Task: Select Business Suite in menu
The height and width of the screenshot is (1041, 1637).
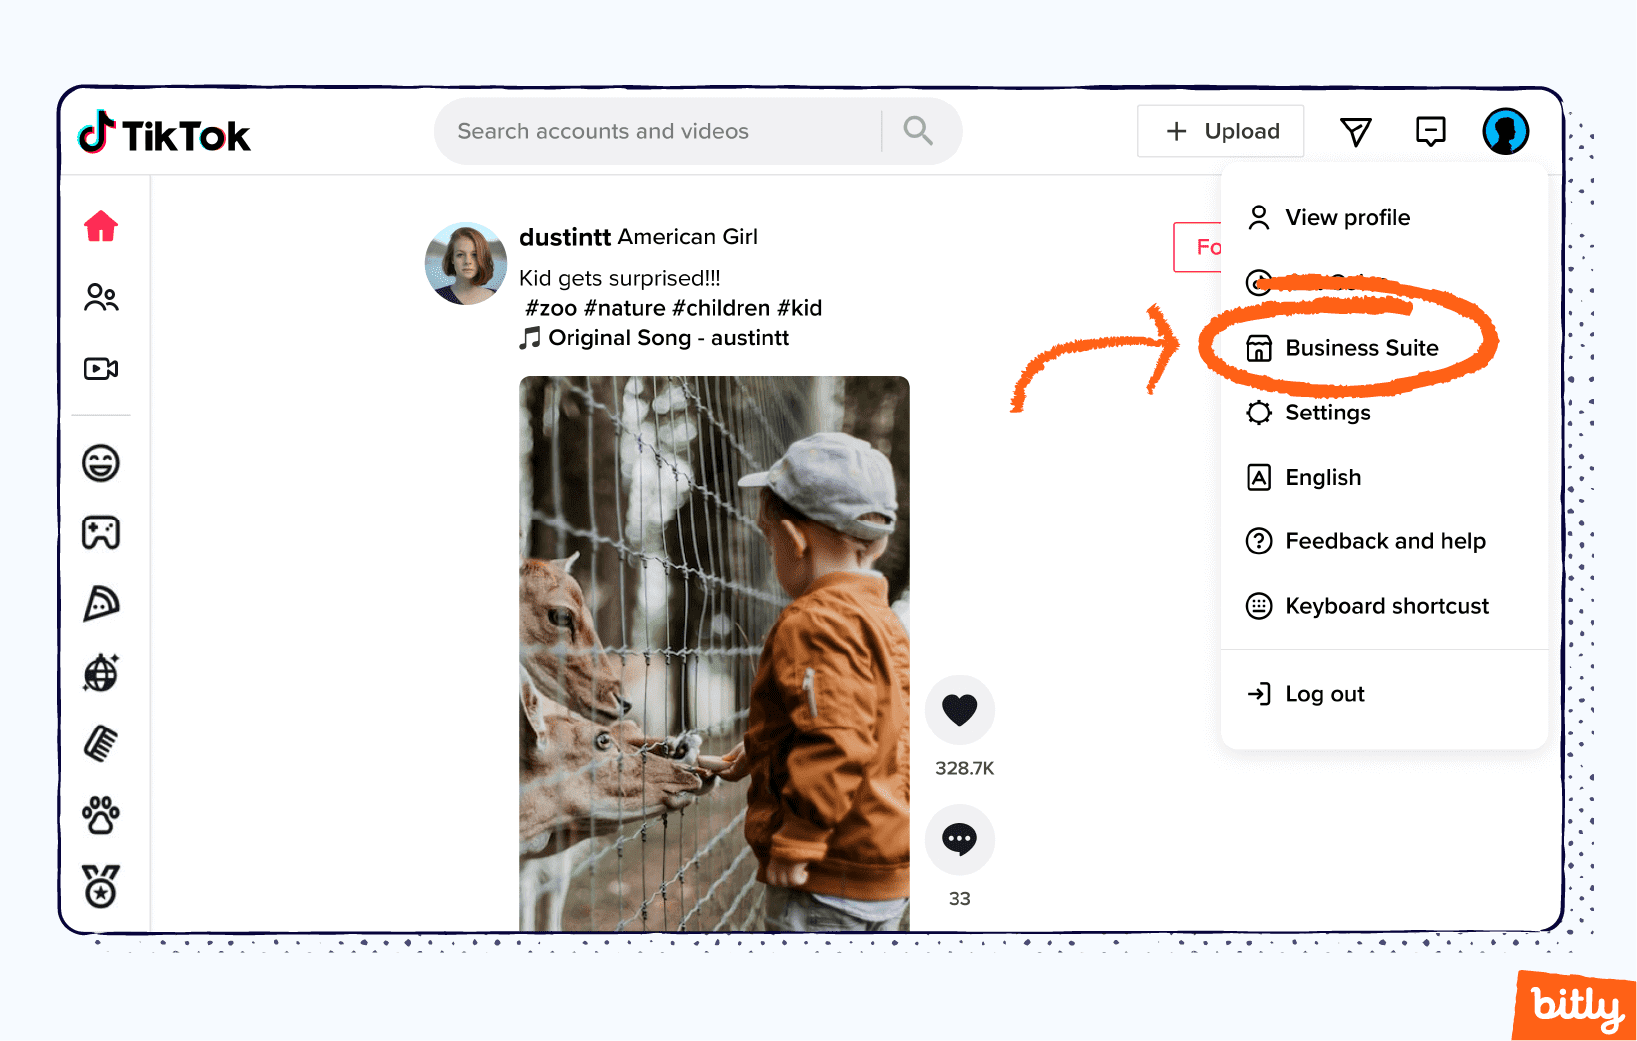Action: (x=1384, y=348)
